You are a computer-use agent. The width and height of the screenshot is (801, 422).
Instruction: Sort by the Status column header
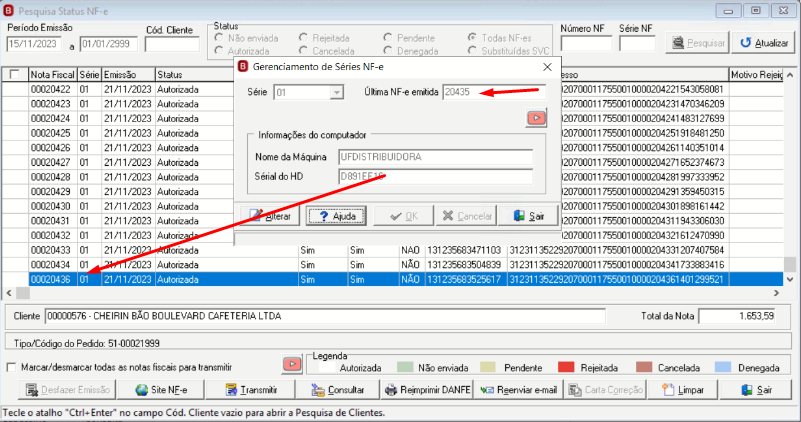pyautogui.click(x=194, y=75)
